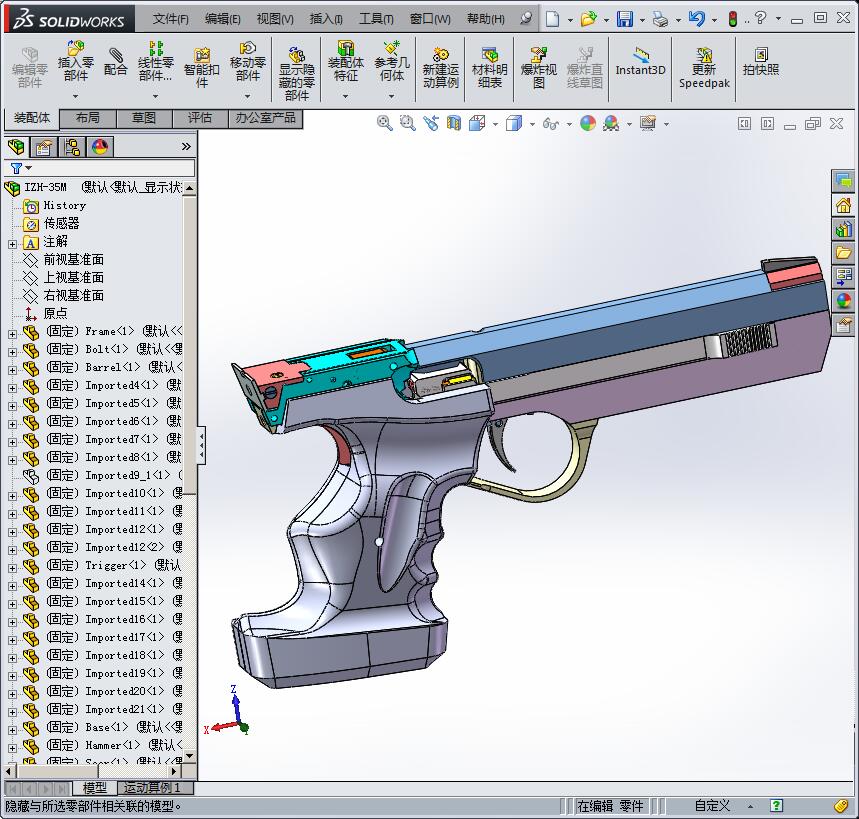
Task: Switch to the 布局 tab
Action: (88, 118)
